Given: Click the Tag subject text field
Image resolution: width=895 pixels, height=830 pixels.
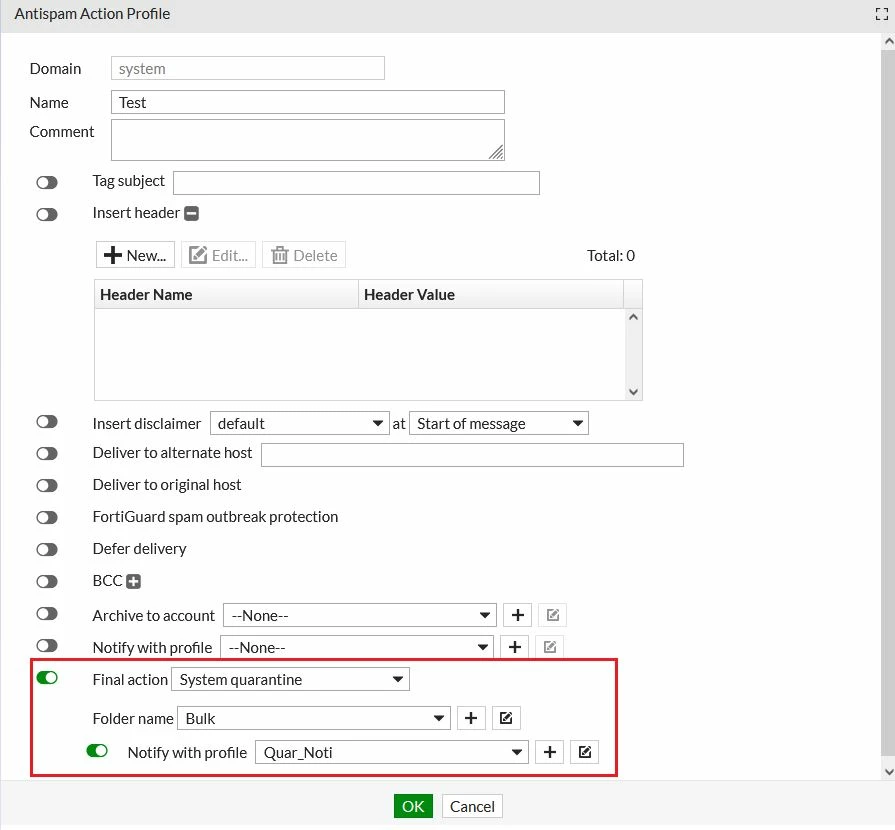Looking at the screenshot, I should point(356,183).
